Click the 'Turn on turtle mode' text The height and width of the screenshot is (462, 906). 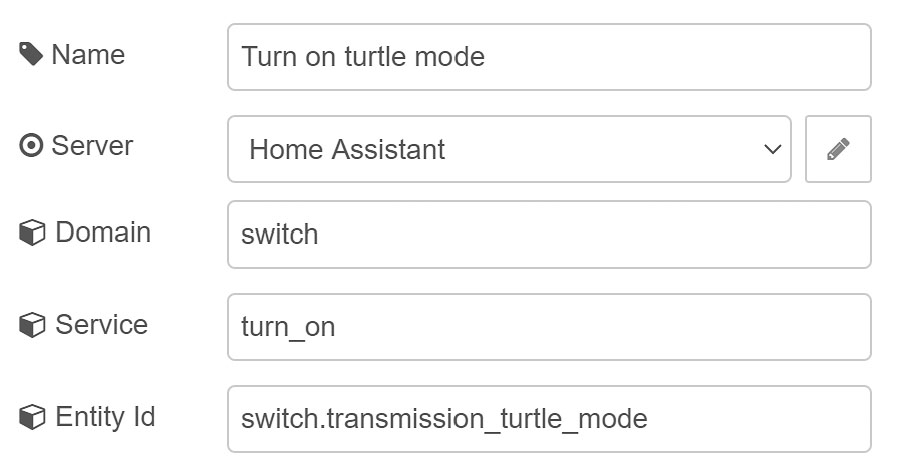click(363, 57)
